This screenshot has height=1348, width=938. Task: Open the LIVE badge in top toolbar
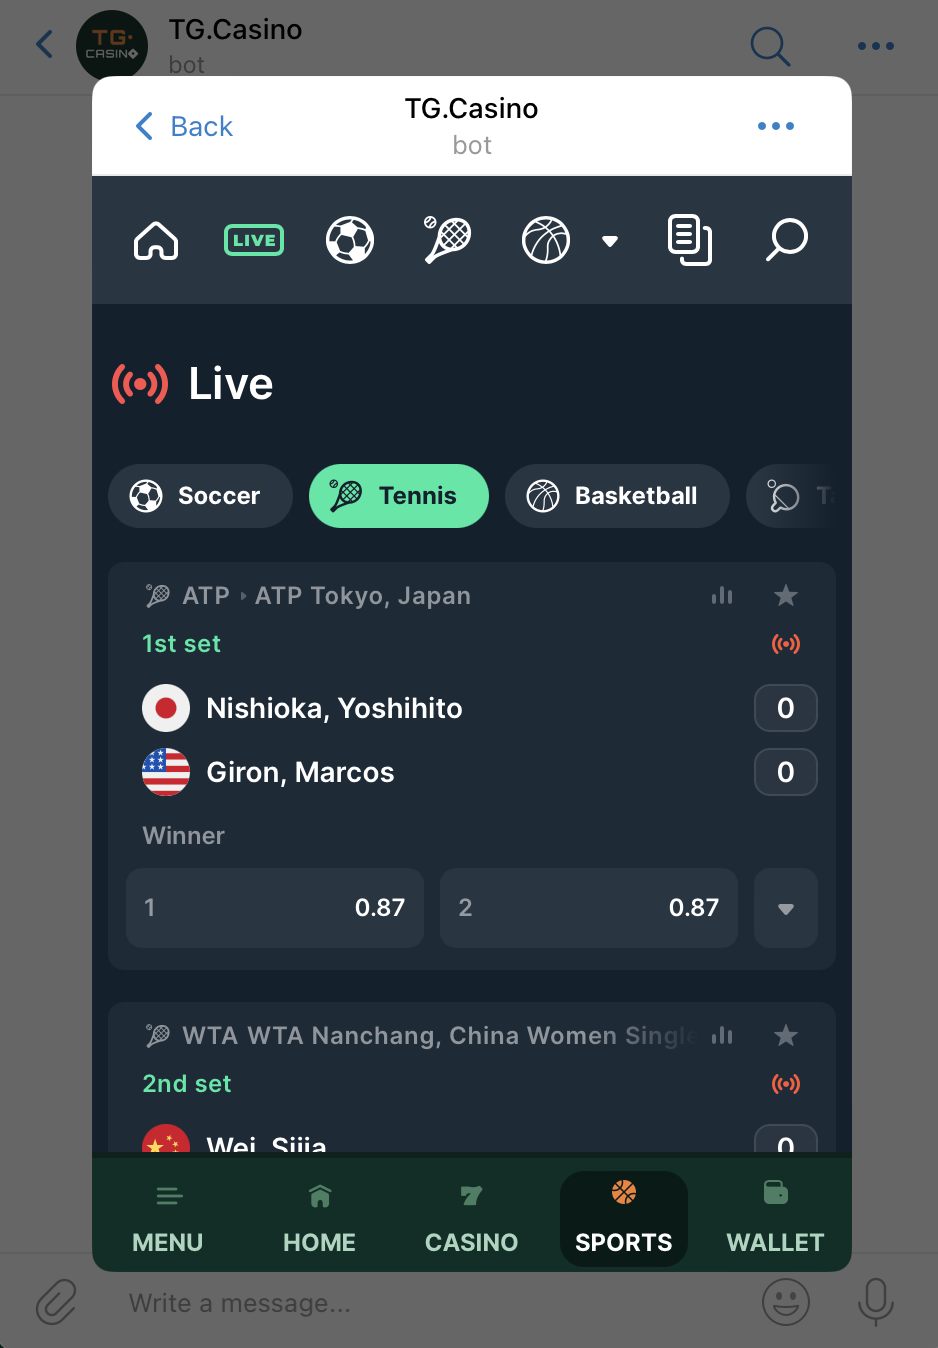coord(254,240)
